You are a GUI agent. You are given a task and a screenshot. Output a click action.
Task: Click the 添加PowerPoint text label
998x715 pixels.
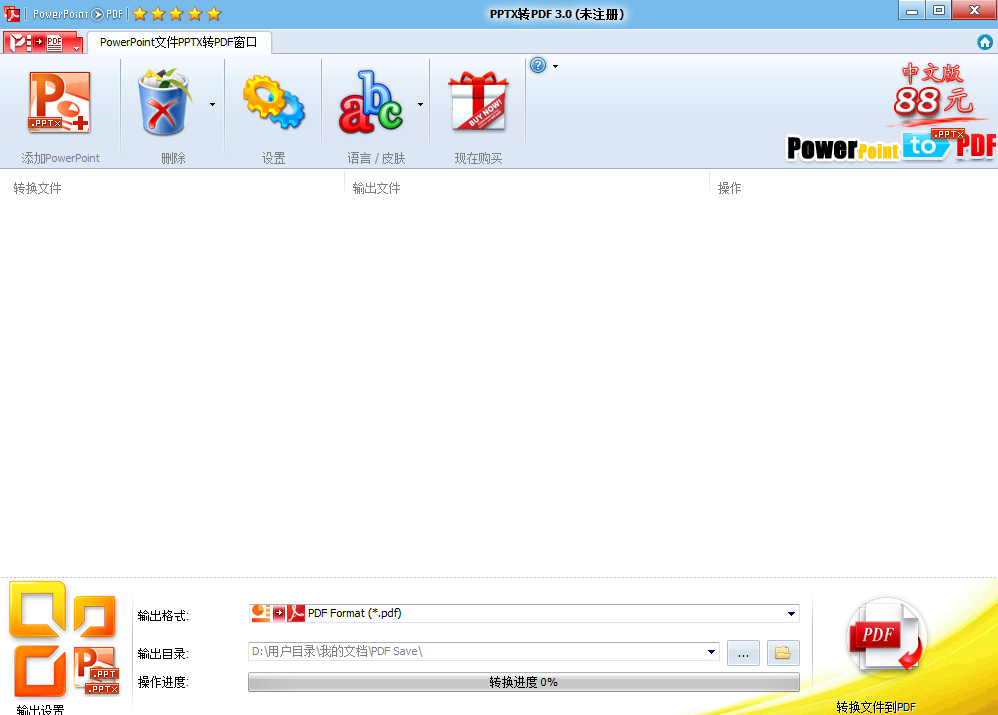[x=60, y=158]
